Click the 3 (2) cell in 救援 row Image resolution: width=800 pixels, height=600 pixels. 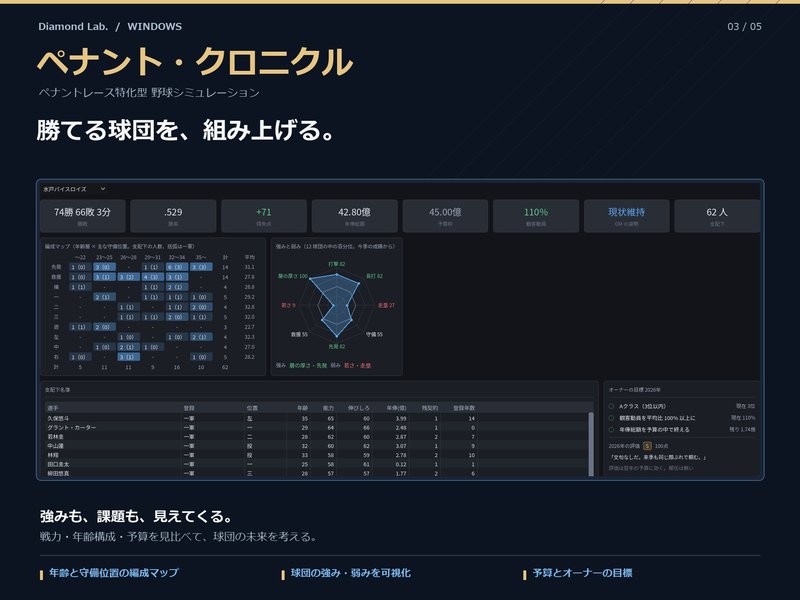(x=129, y=277)
